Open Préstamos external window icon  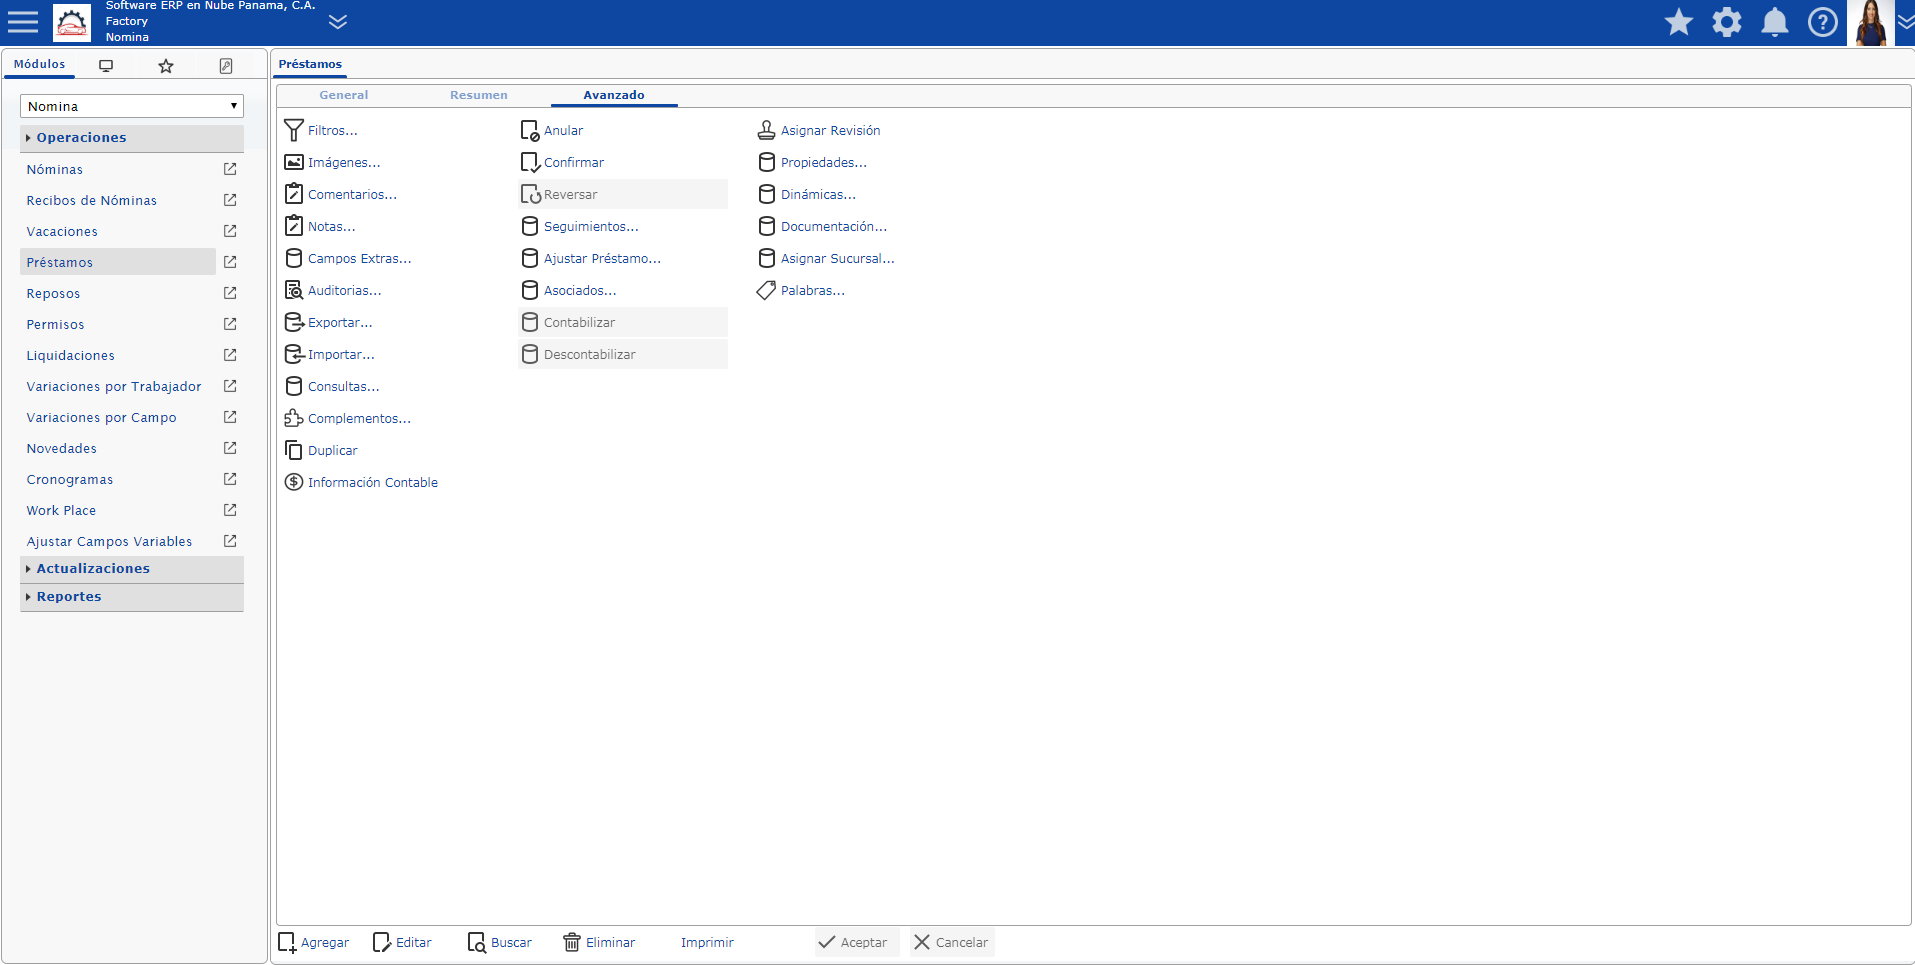coord(230,262)
